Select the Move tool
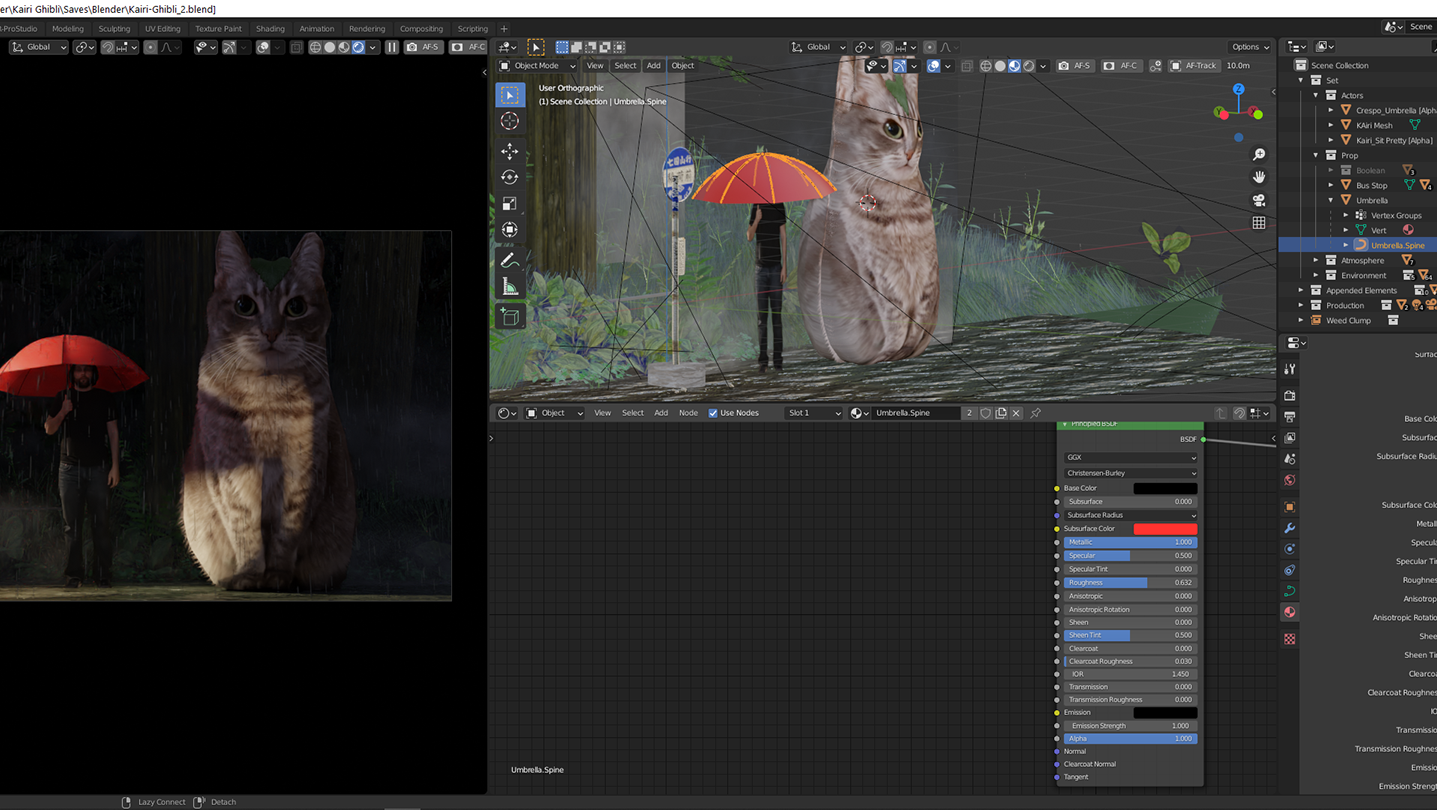1437x810 pixels. [510, 151]
